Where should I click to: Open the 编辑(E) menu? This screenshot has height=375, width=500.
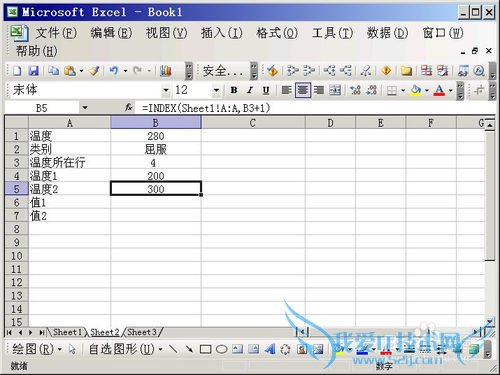pos(111,33)
